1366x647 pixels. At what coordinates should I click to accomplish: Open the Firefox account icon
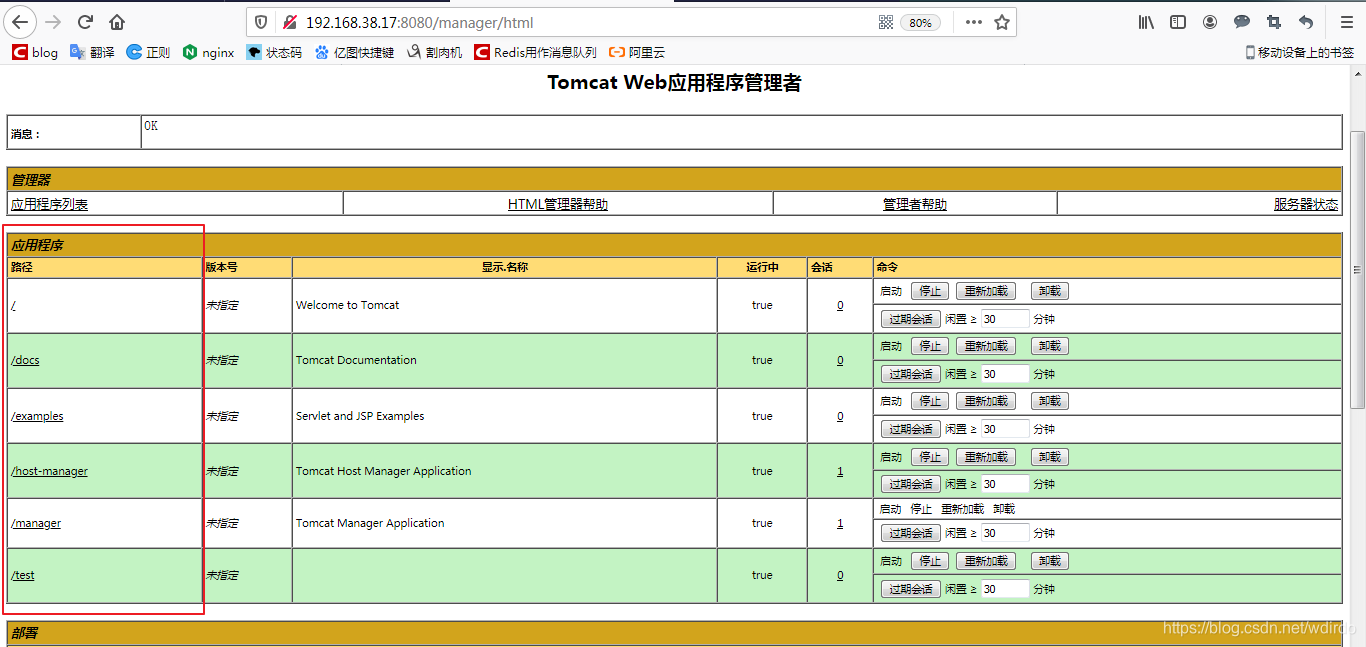click(x=1210, y=22)
